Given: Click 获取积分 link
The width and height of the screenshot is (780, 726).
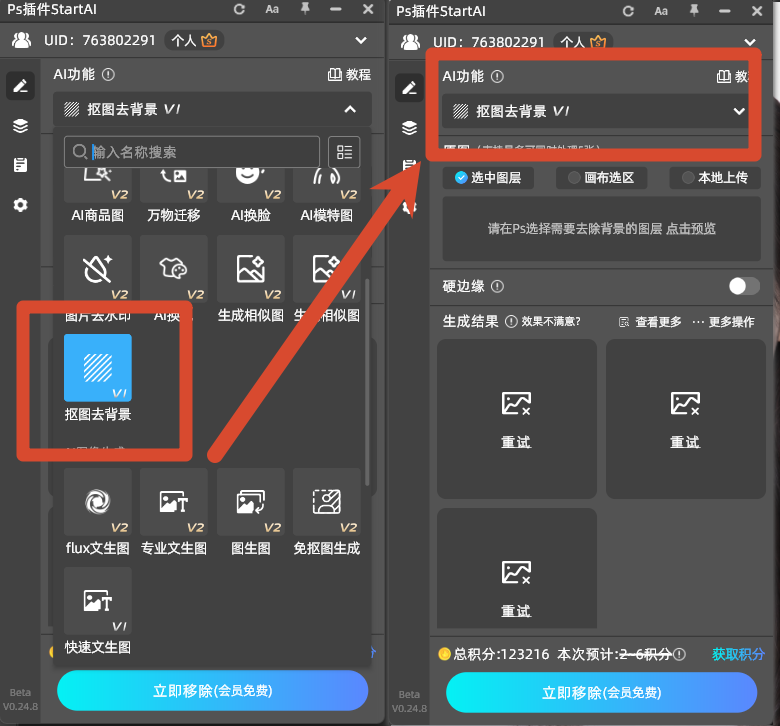Looking at the screenshot, I should point(738,654).
